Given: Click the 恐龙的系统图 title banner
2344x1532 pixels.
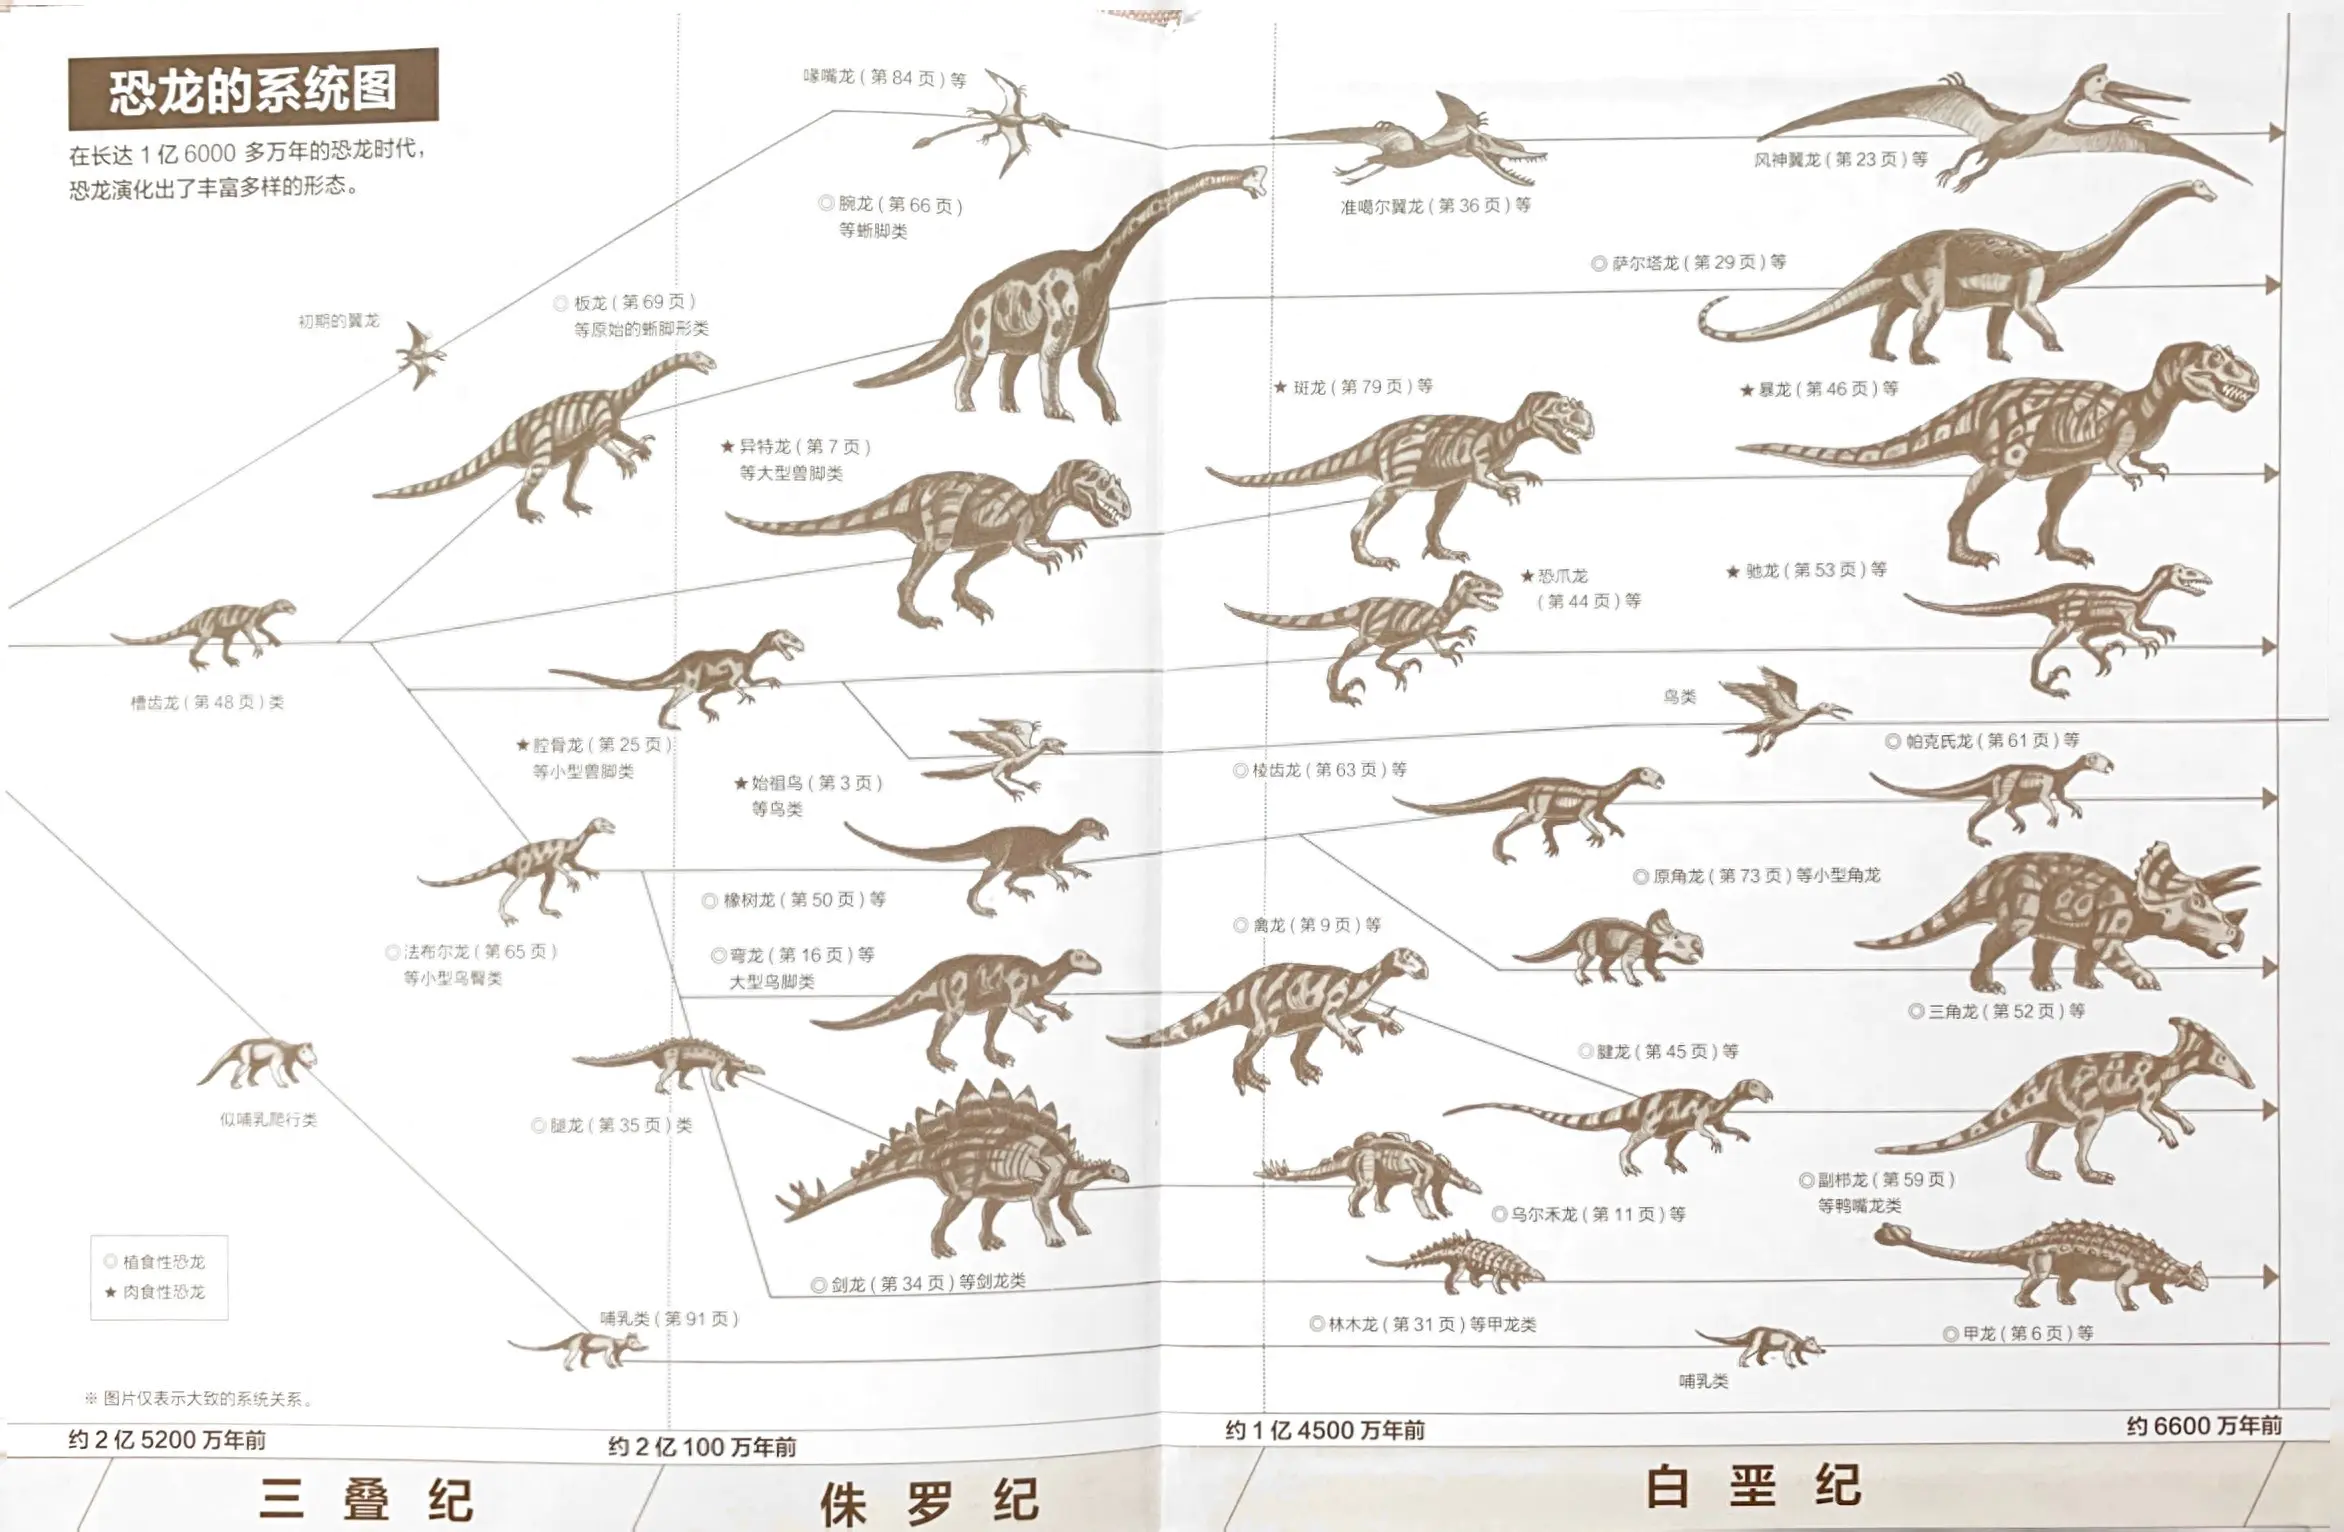Looking at the screenshot, I should coord(253,90).
